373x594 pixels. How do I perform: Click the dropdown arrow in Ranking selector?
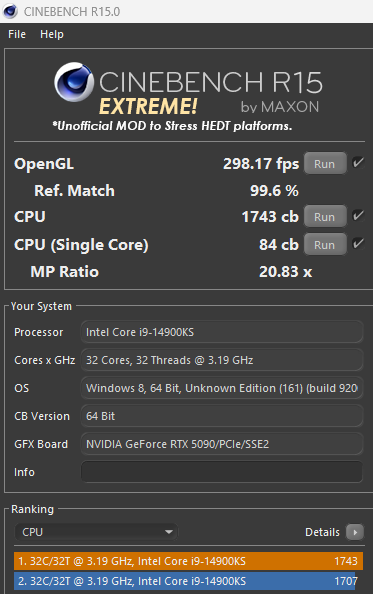coord(169,532)
